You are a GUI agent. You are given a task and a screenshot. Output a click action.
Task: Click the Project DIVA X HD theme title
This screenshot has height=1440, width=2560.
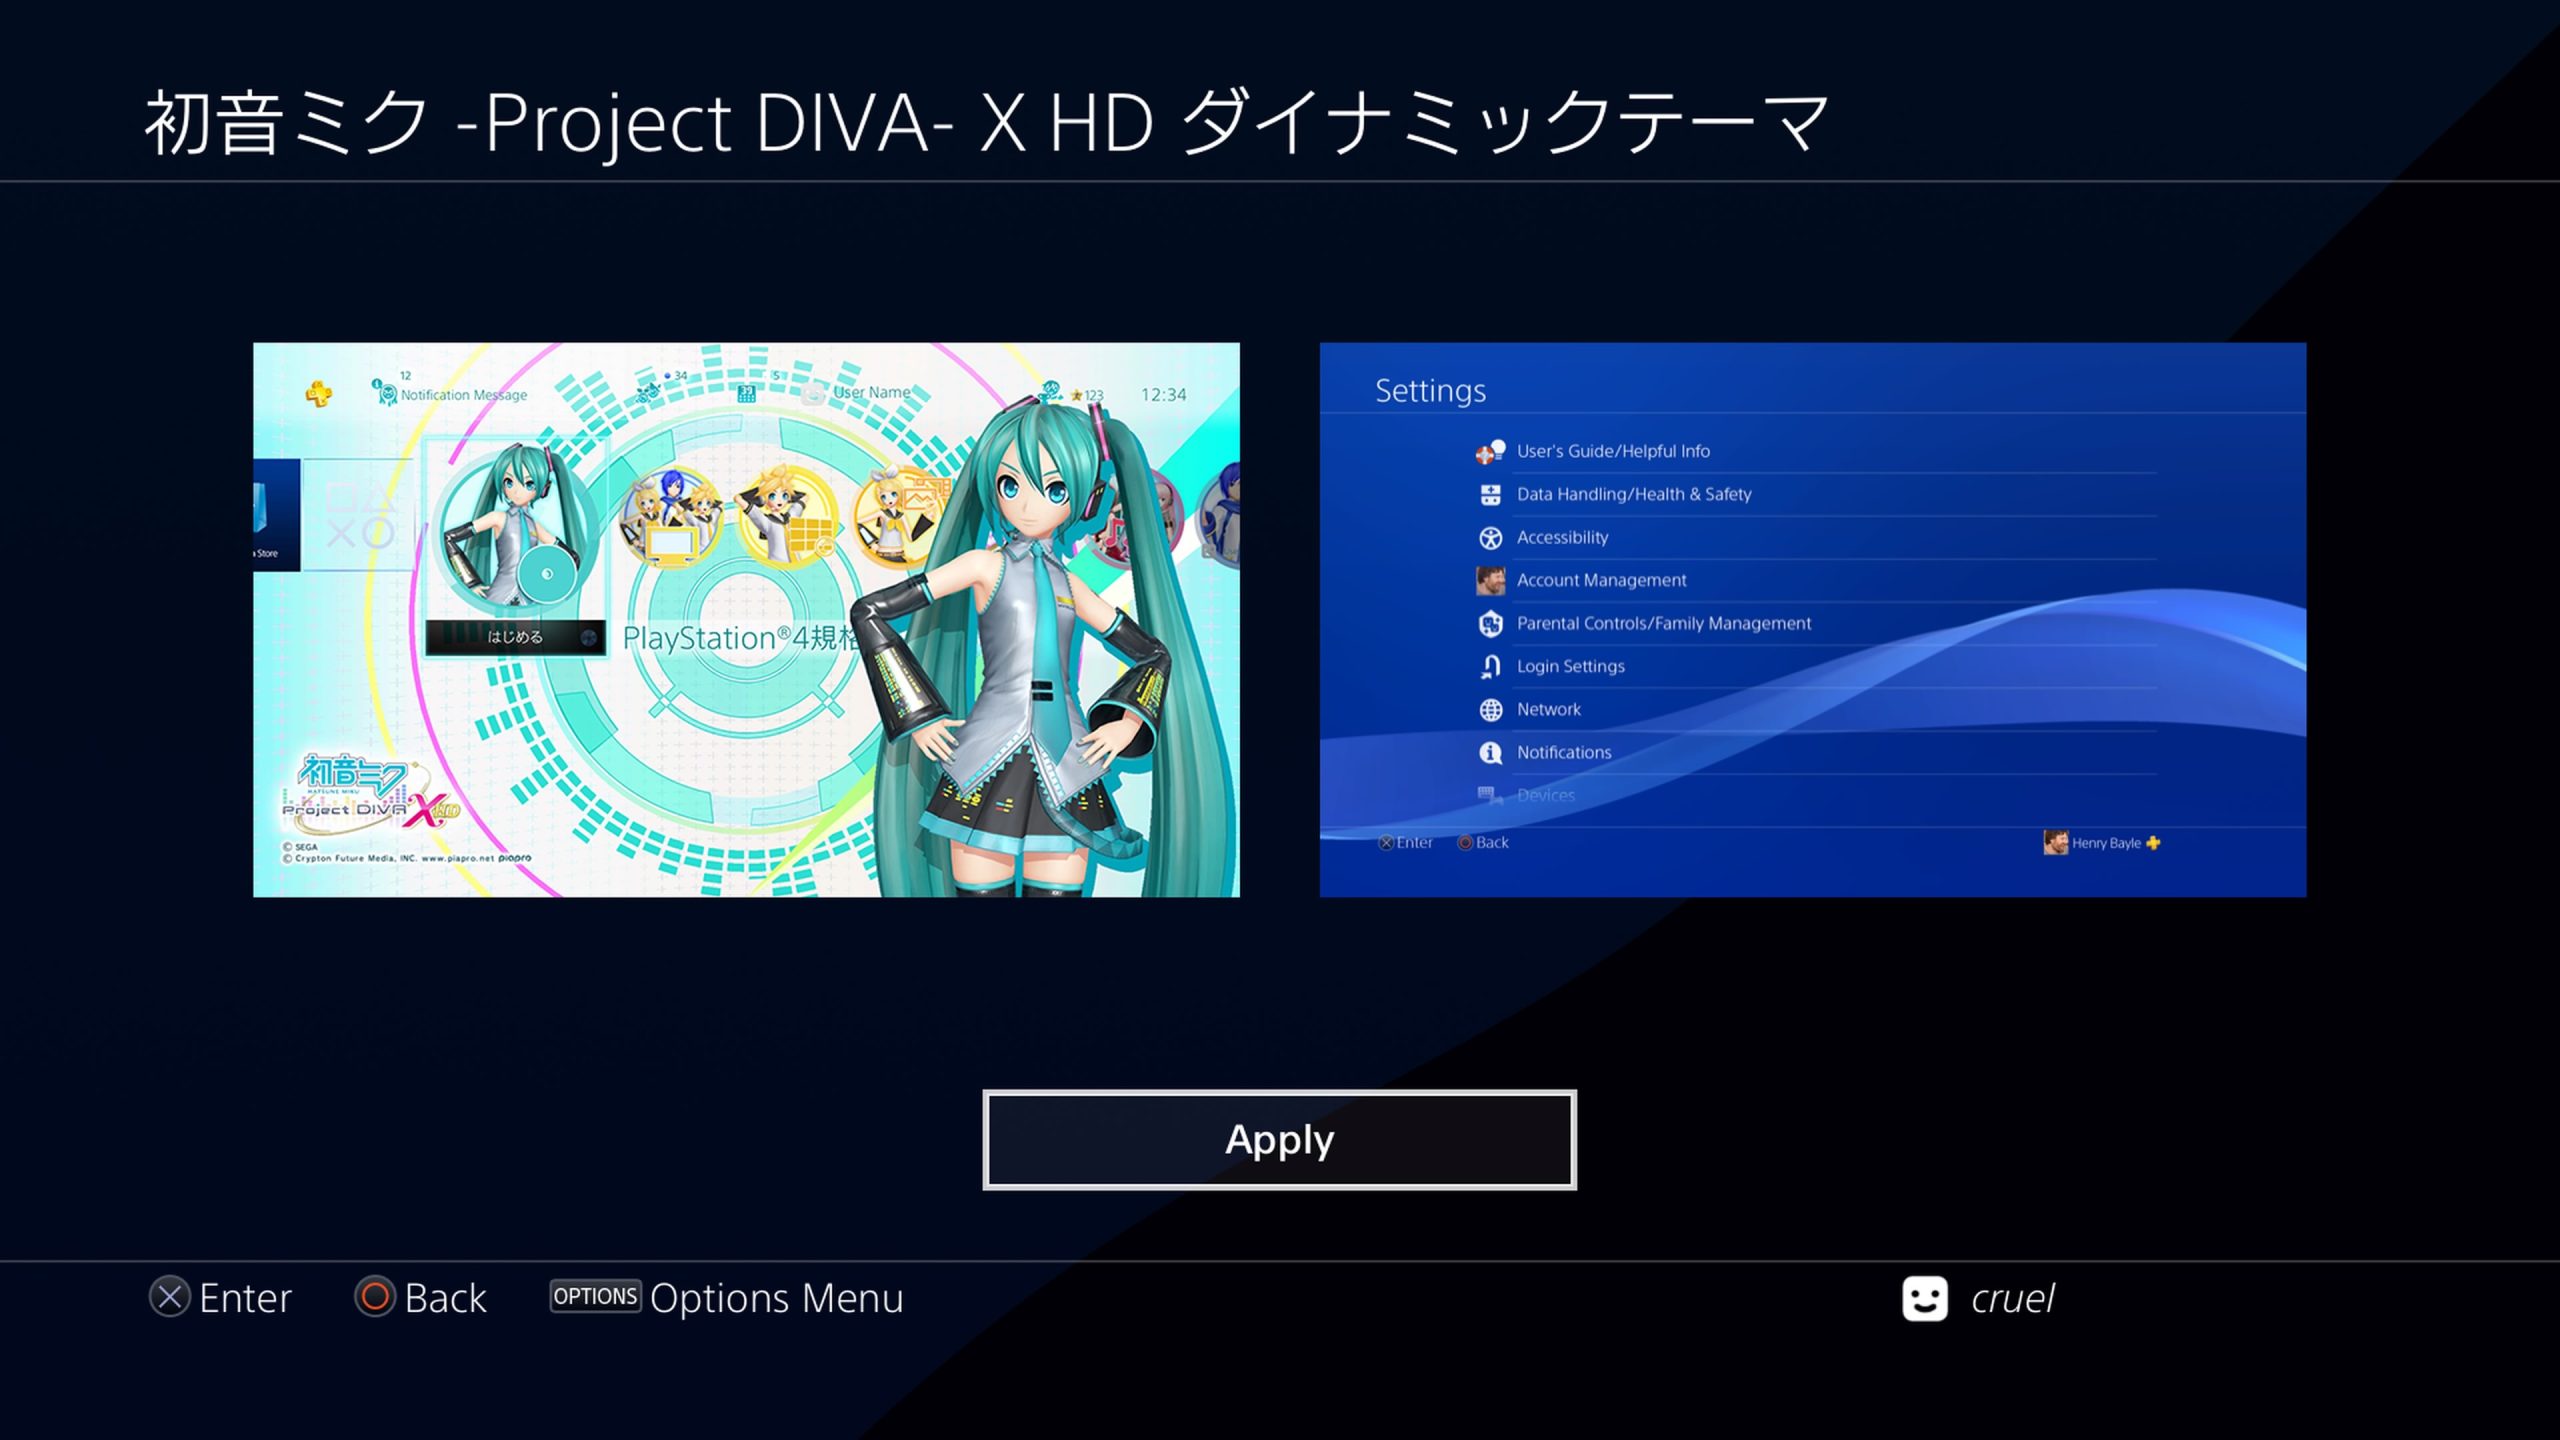pos(986,122)
